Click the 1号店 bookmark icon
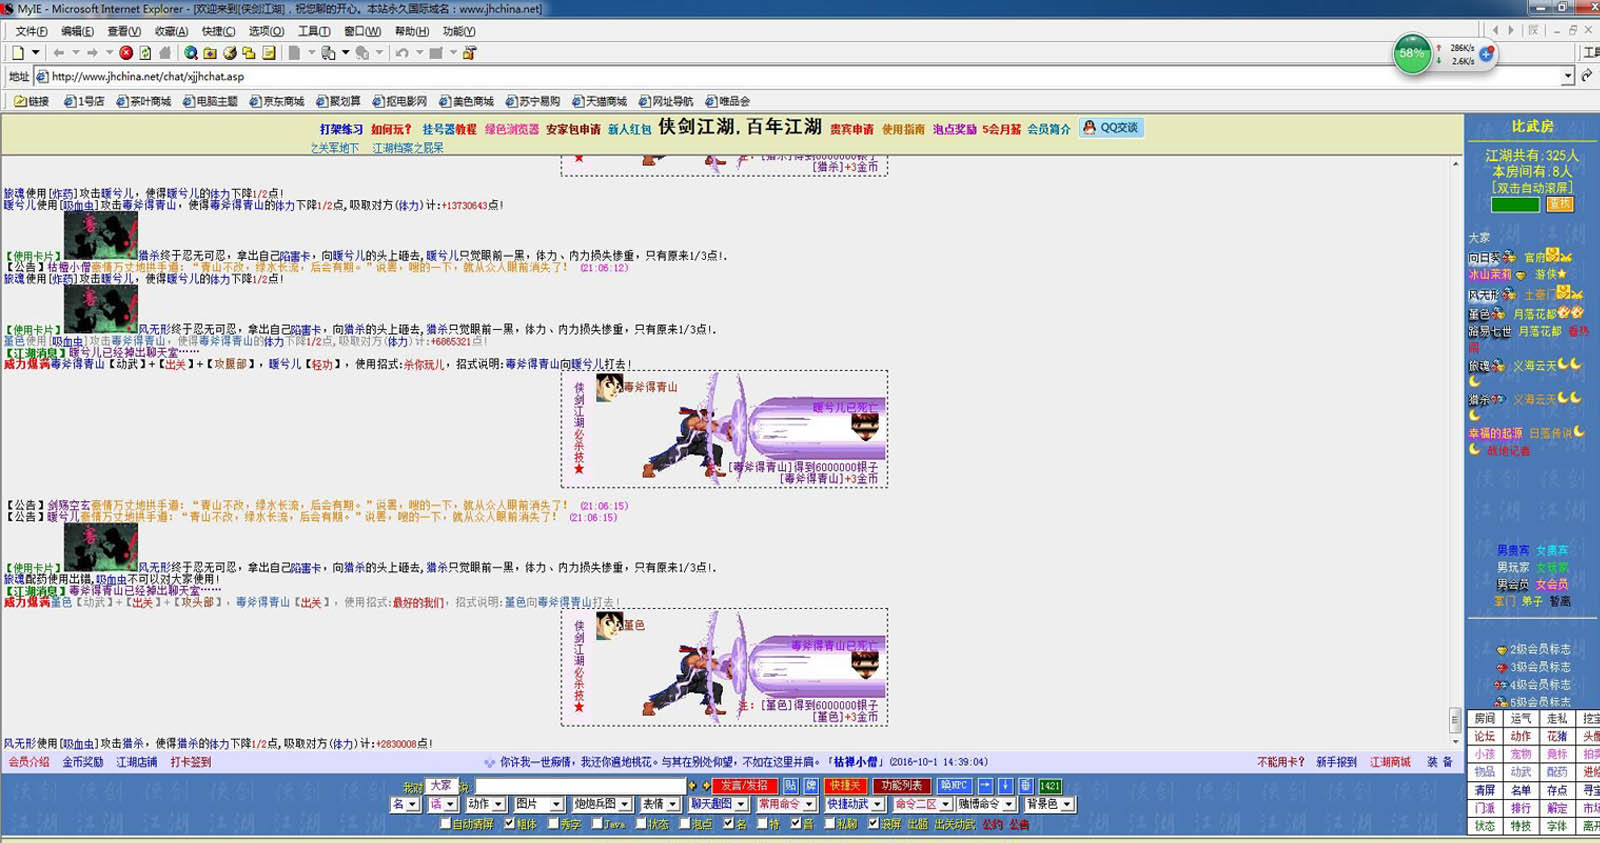Image resolution: width=1600 pixels, height=843 pixels. click(x=70, y=101)
